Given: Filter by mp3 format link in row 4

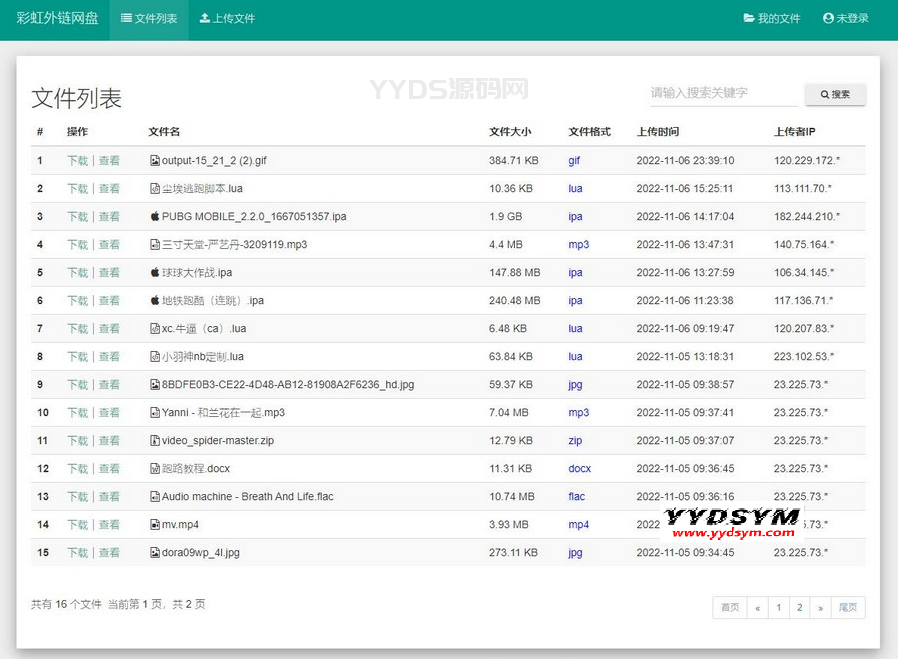Looking at the screenshot, I should click(x=578, y=245).
